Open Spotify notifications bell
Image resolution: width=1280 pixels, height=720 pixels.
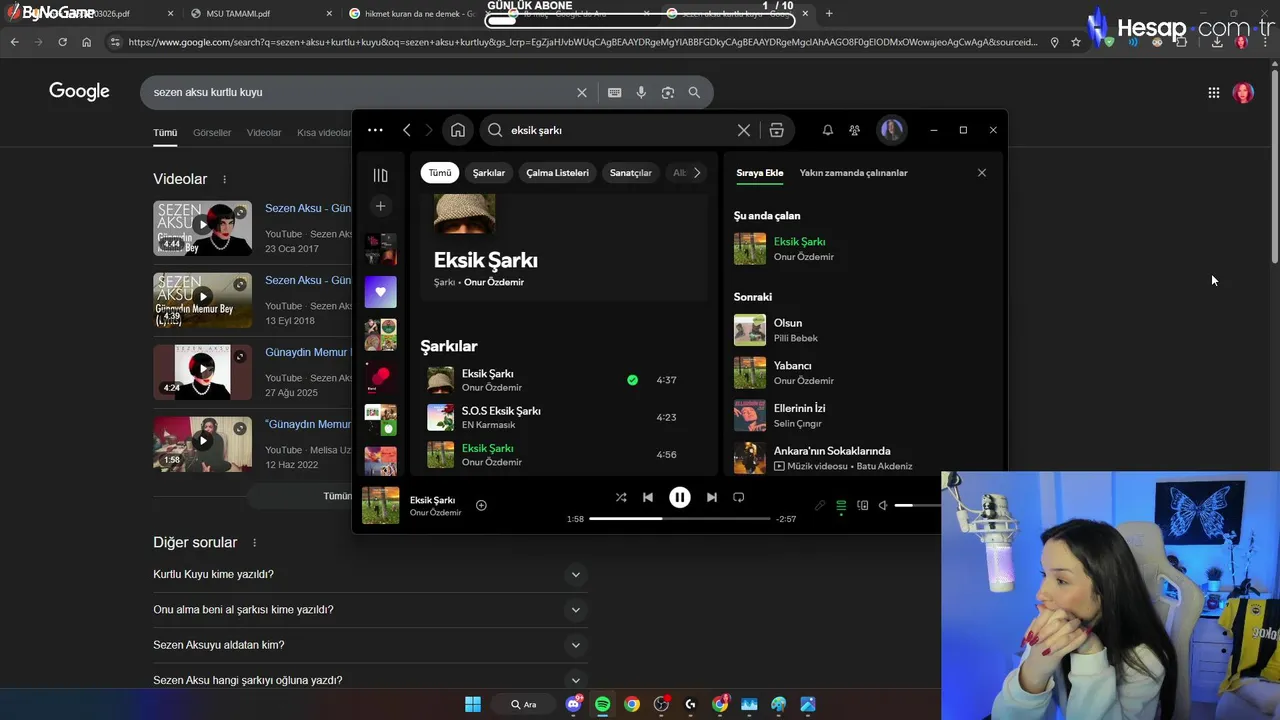827,130
